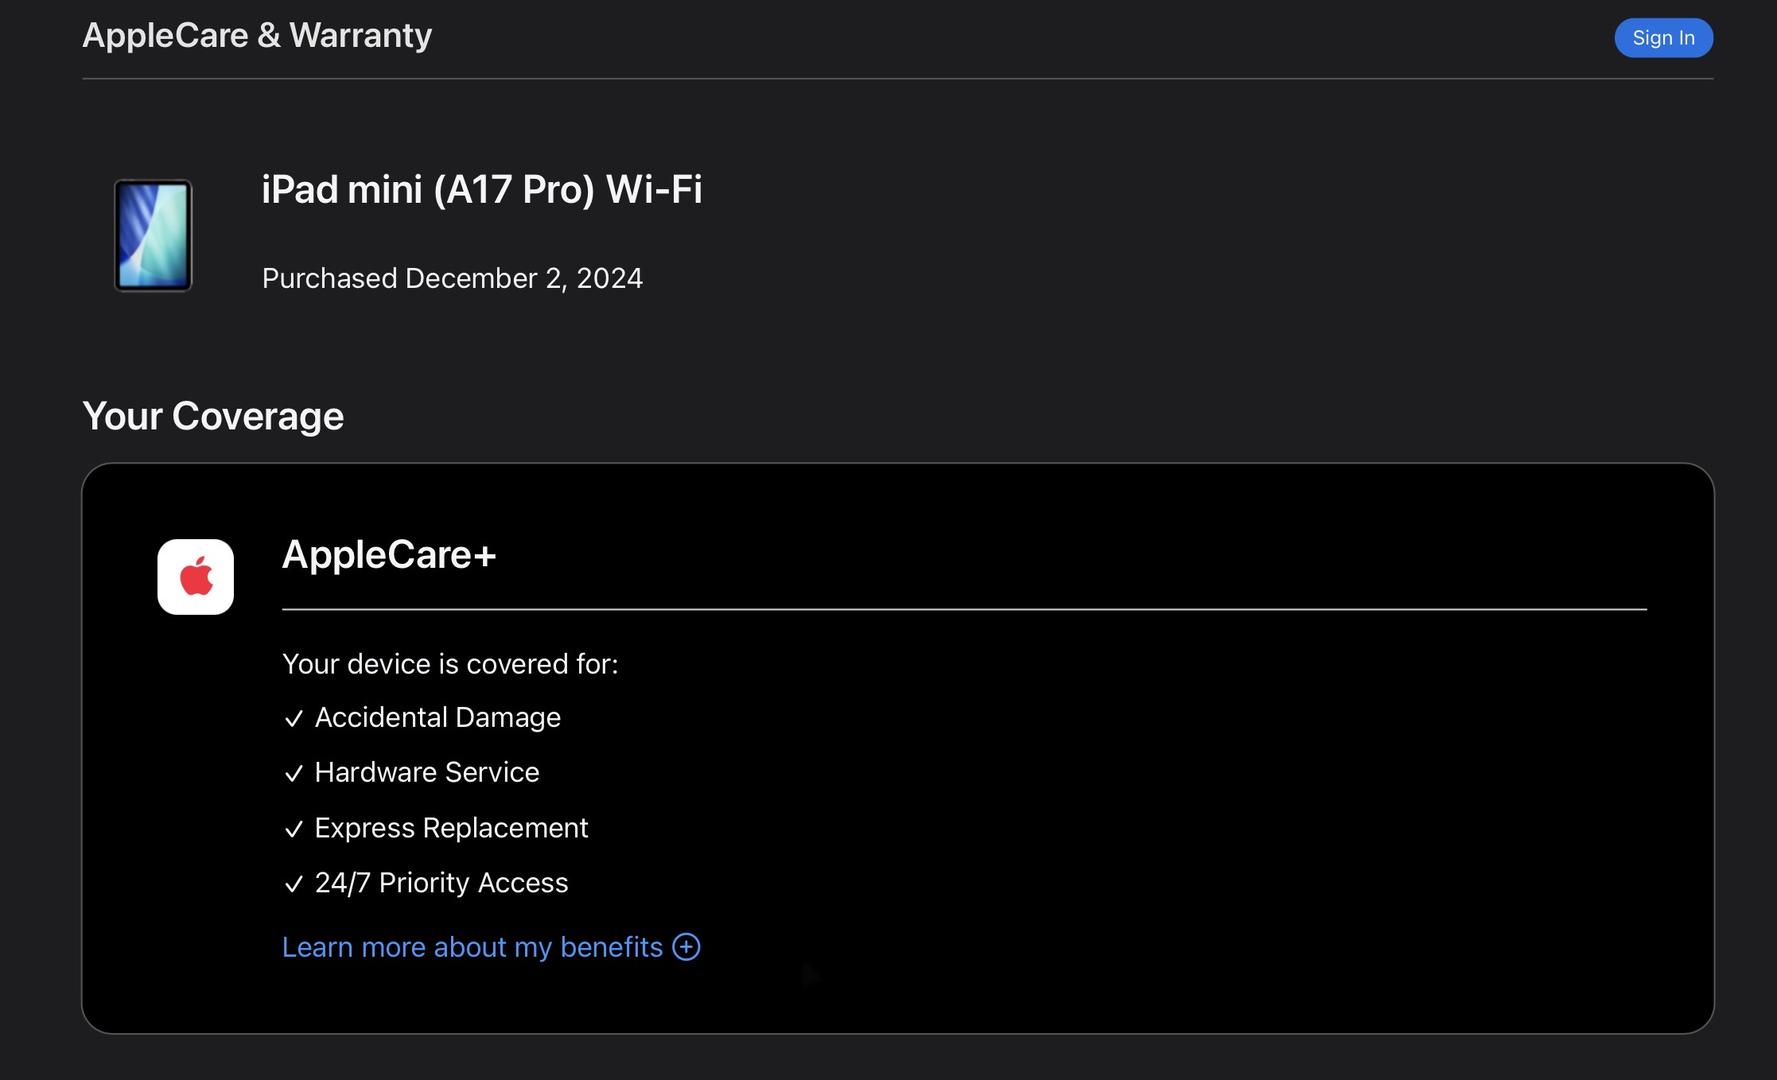The height and width of the screenshot is (1080, 1777).
Task: Click the checkmark beside Accidental Damage
Action: point(294,719)
